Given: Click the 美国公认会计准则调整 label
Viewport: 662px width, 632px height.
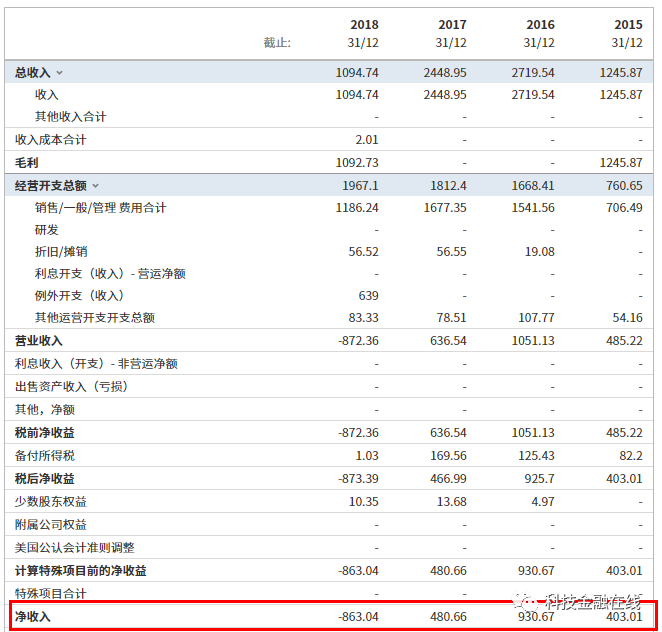Looking at the screenshot, I should click(x=75, y=548).
